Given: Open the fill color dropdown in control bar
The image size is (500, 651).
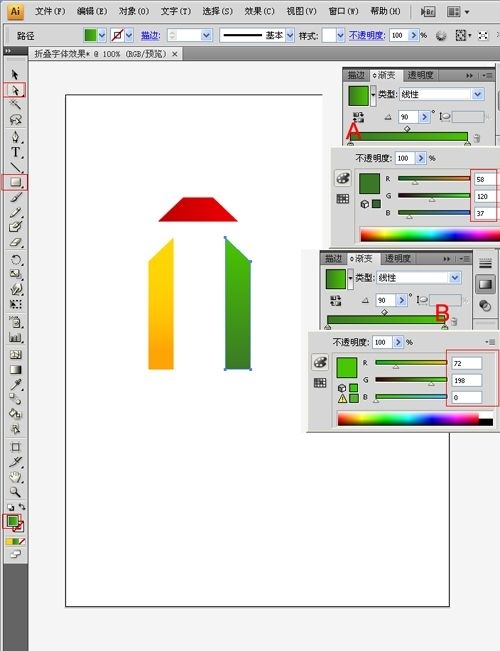Looking at the screenshot, I should pos(102,36).
